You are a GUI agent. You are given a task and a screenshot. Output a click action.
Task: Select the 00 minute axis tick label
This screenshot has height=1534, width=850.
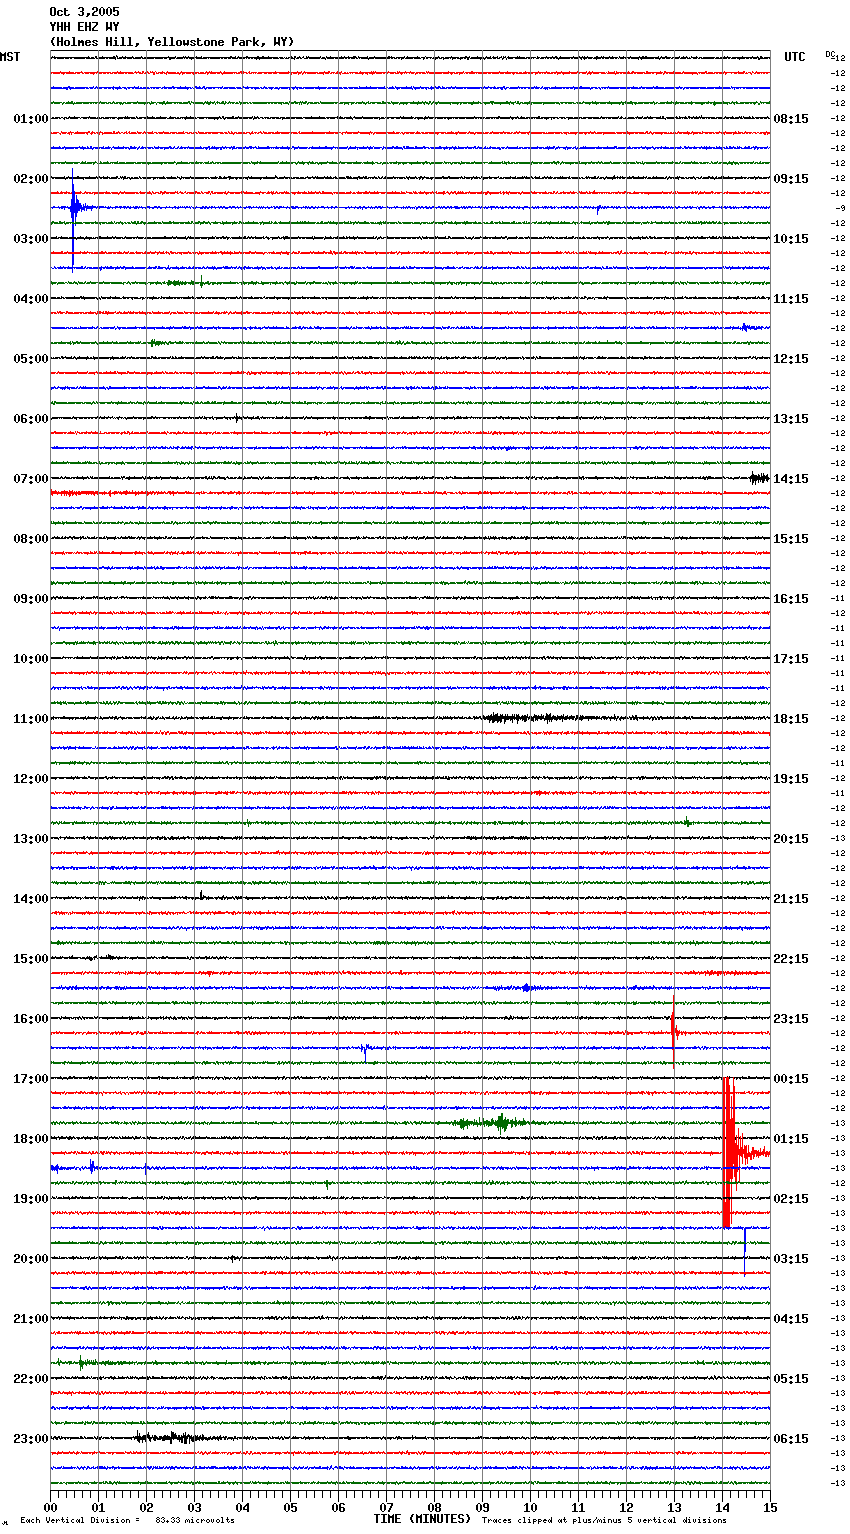coord(50,1507)
